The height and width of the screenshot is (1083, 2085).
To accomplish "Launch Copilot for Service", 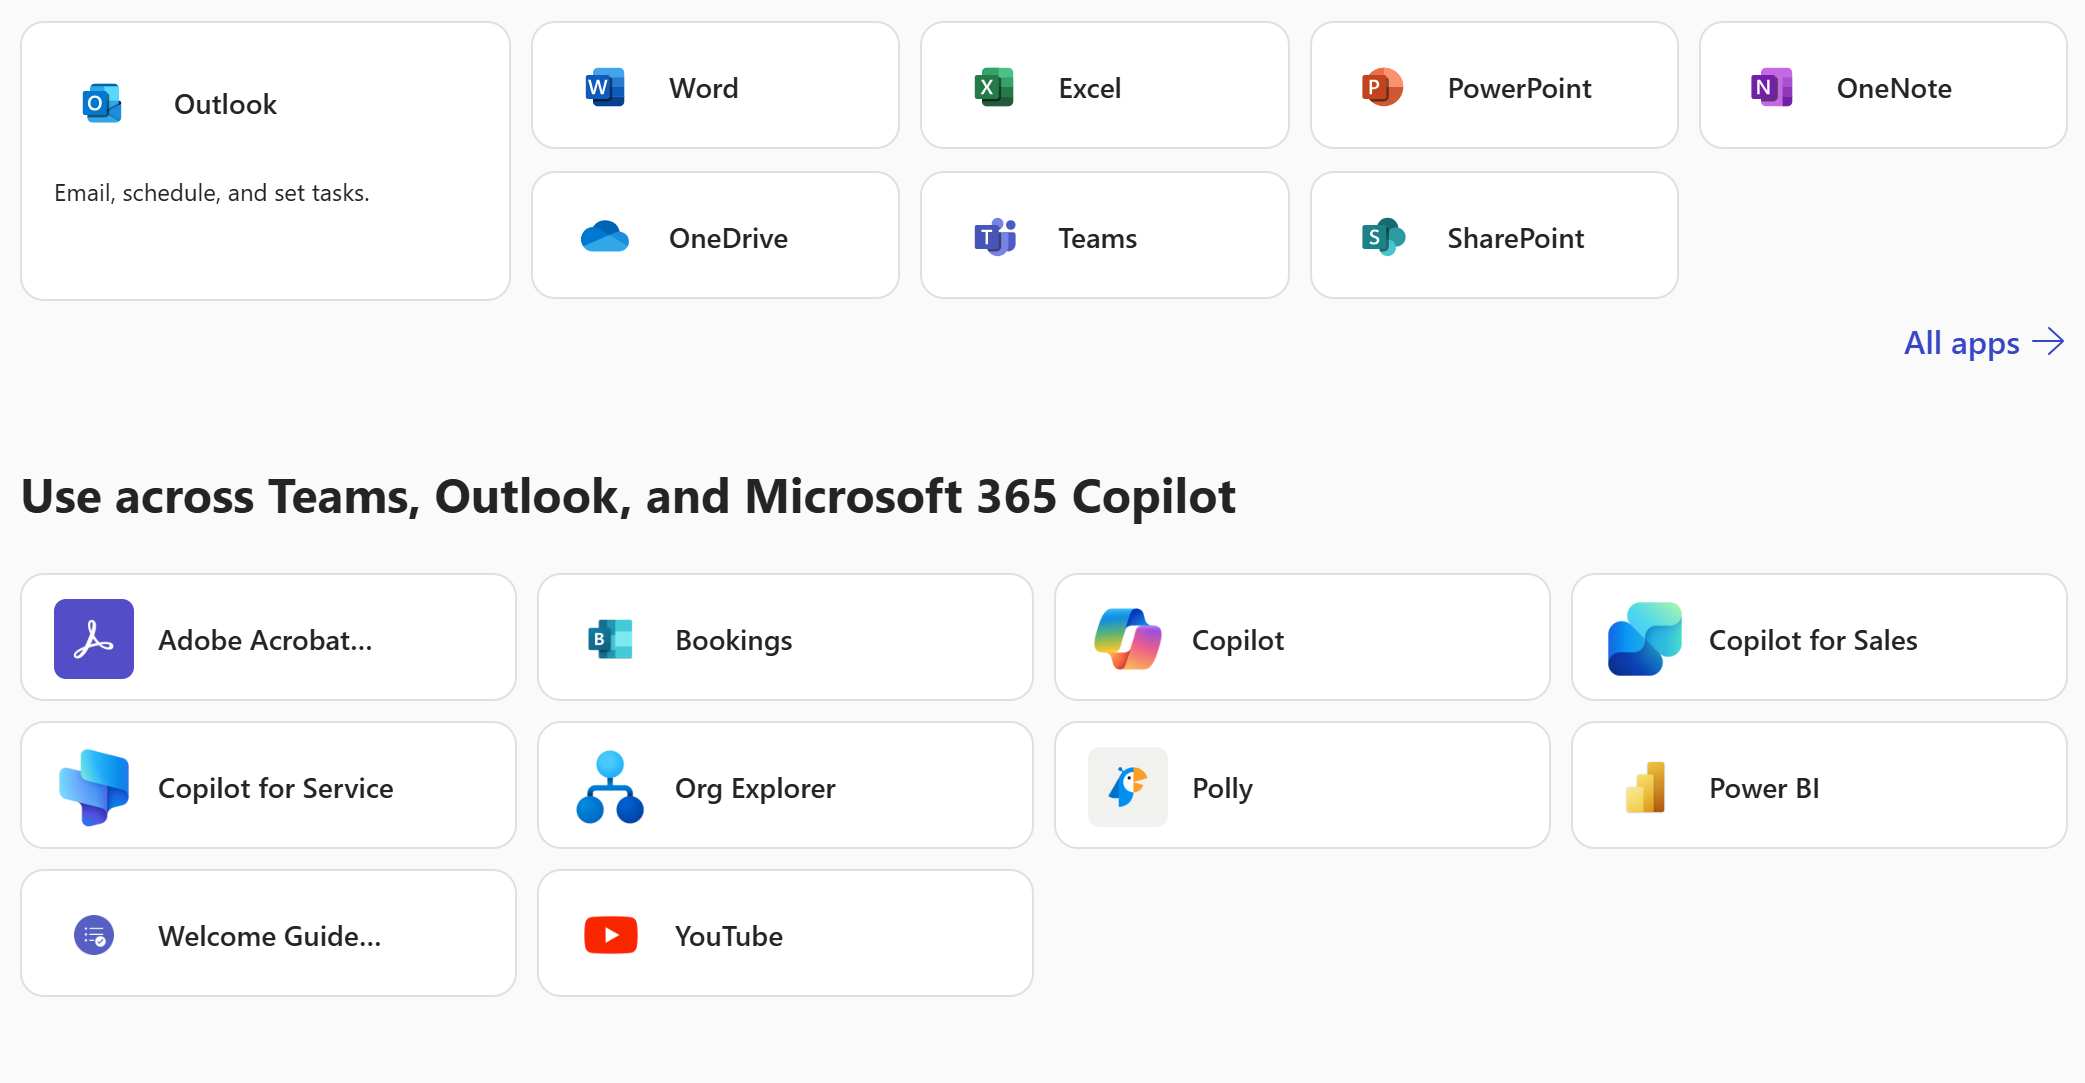I will pos(267,785).
